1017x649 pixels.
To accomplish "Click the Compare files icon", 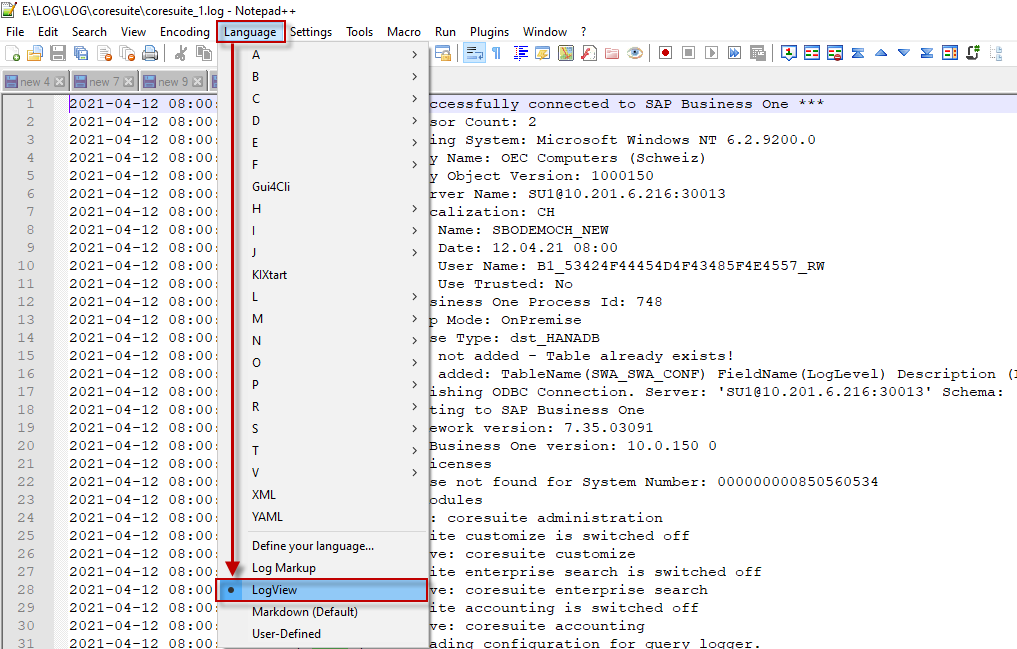I will [x=811, y=53].
